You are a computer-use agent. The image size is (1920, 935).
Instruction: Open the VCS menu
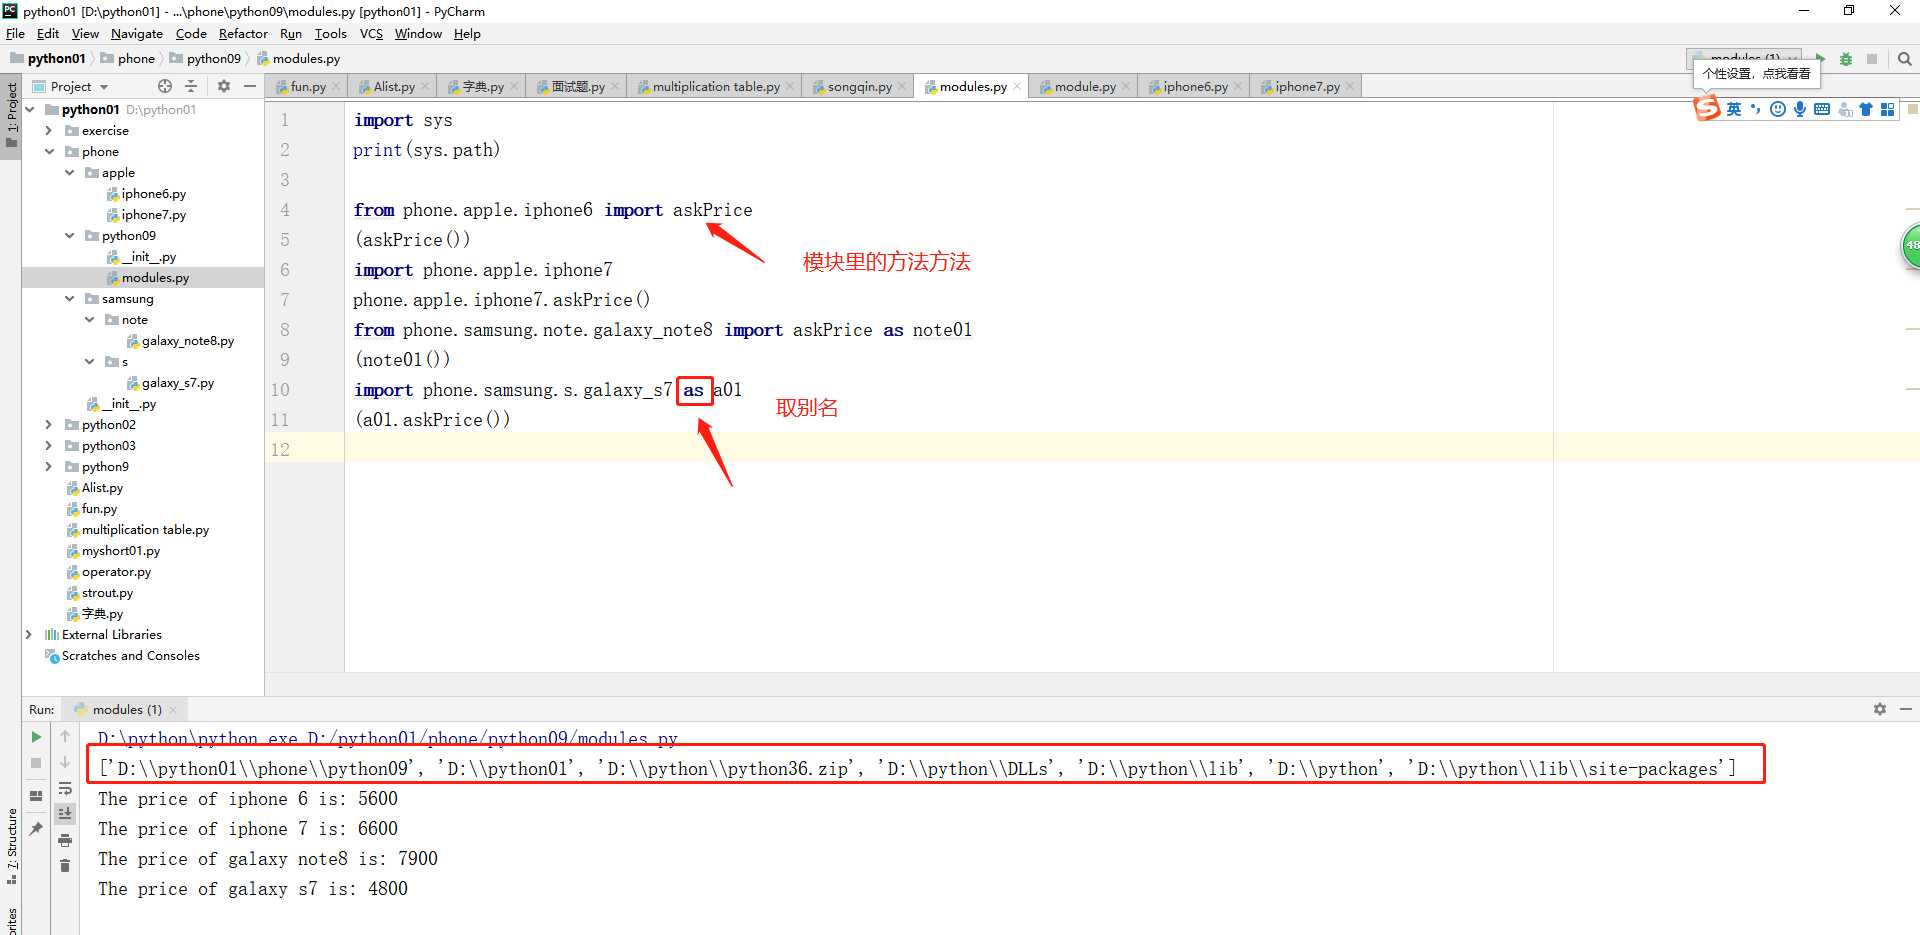click(371, 34)
